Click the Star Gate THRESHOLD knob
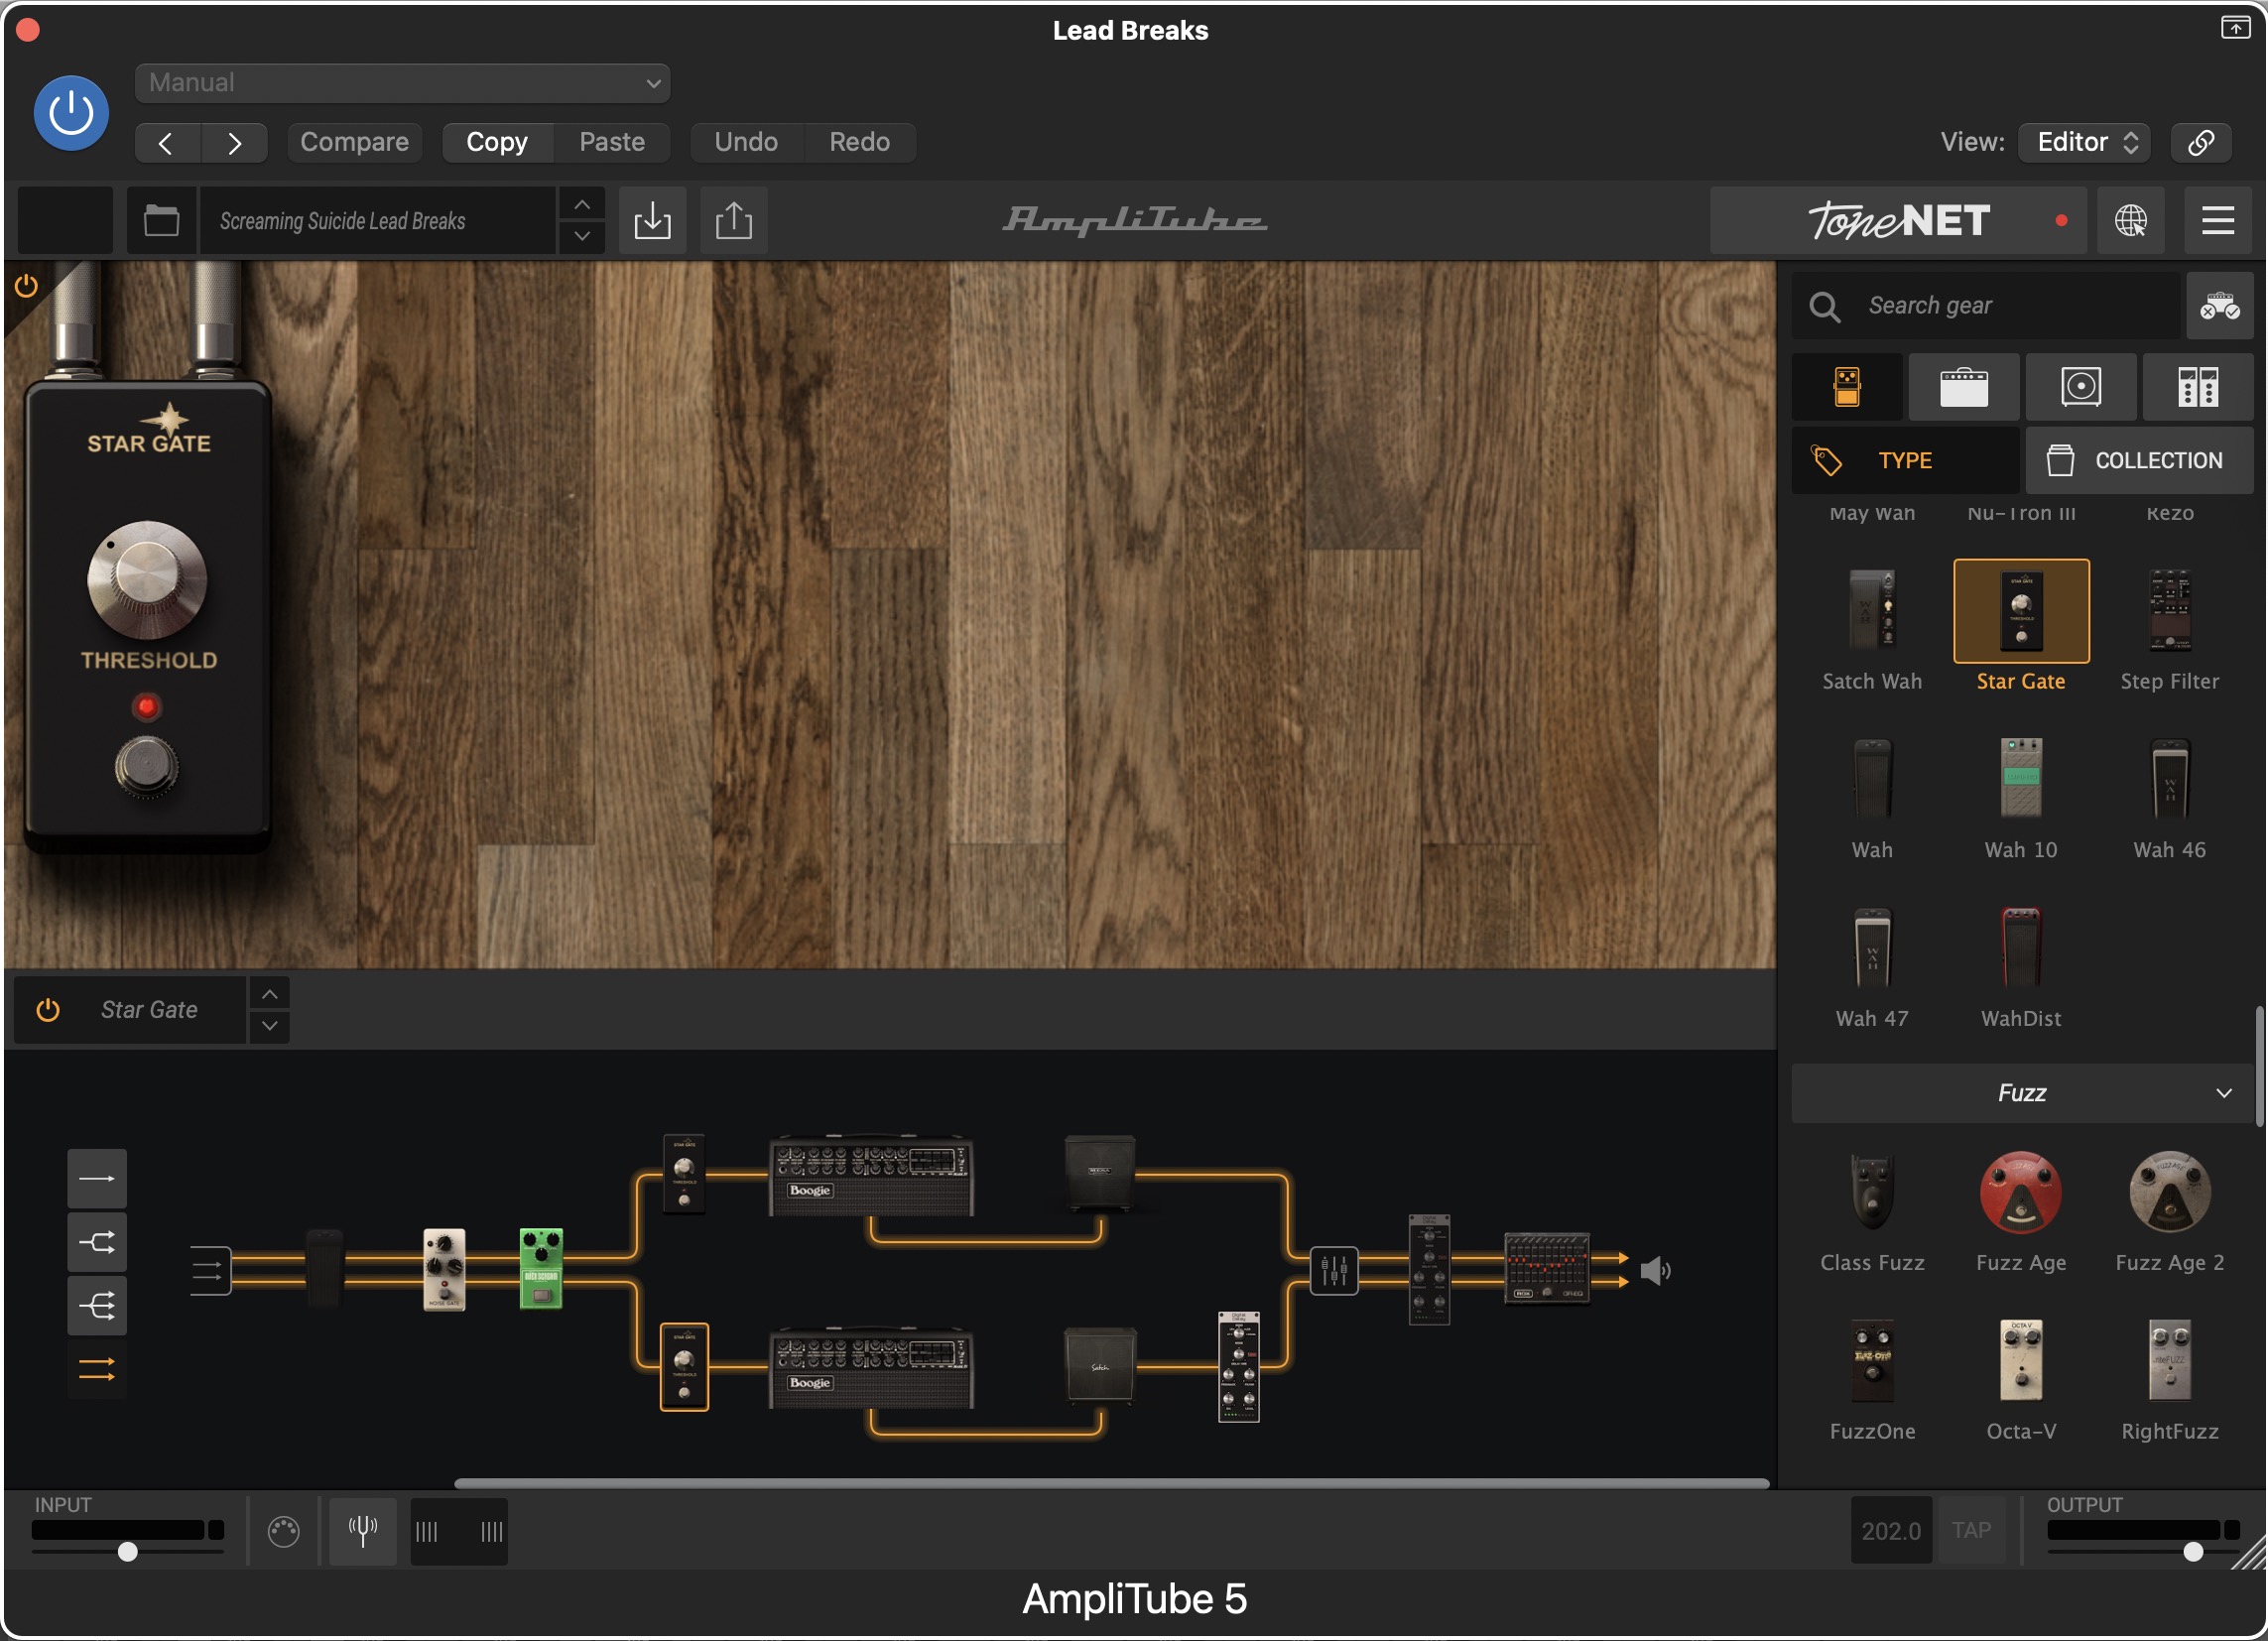Viewport: 2268px width, 1641px height. click(147, 580)
